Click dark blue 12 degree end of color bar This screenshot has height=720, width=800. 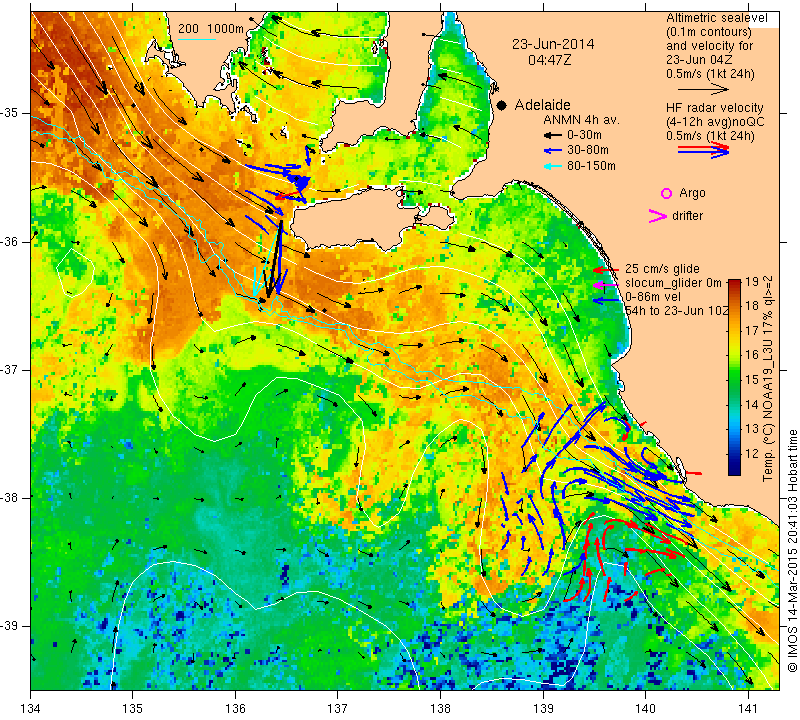pos(734,467)
